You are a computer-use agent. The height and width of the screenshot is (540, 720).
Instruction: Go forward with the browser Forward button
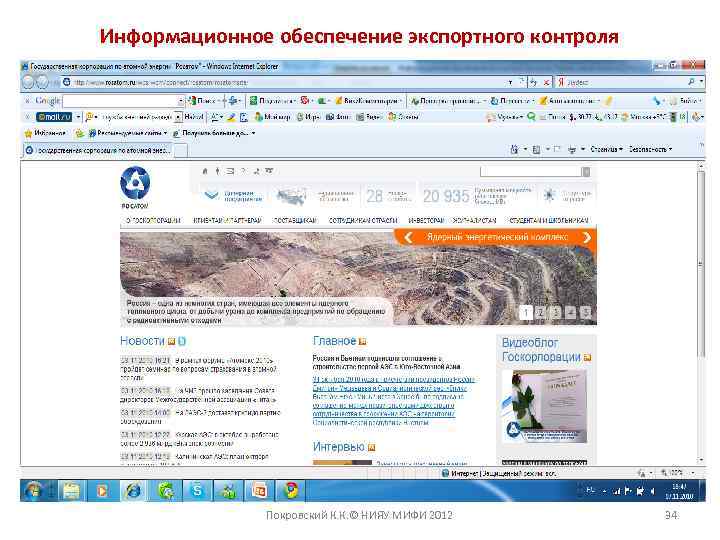(42, 82)
